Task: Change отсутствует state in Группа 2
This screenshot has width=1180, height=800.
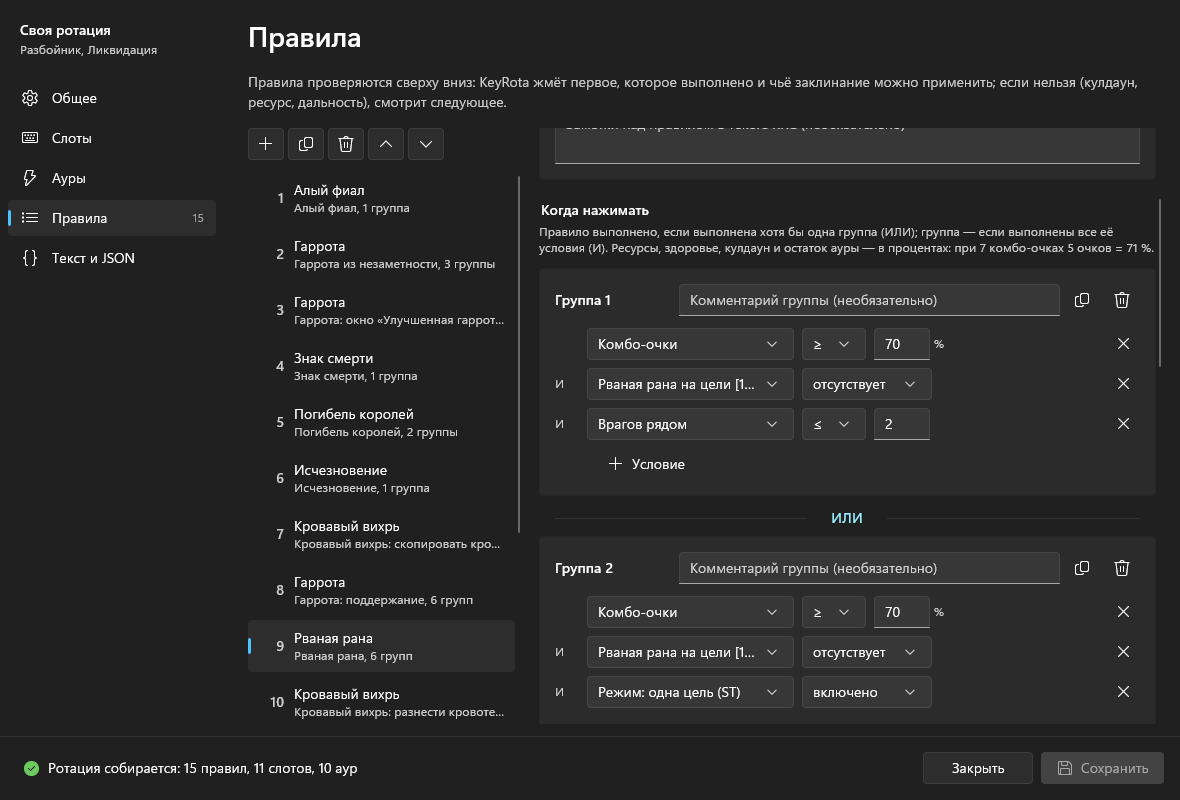Action: 866,652
